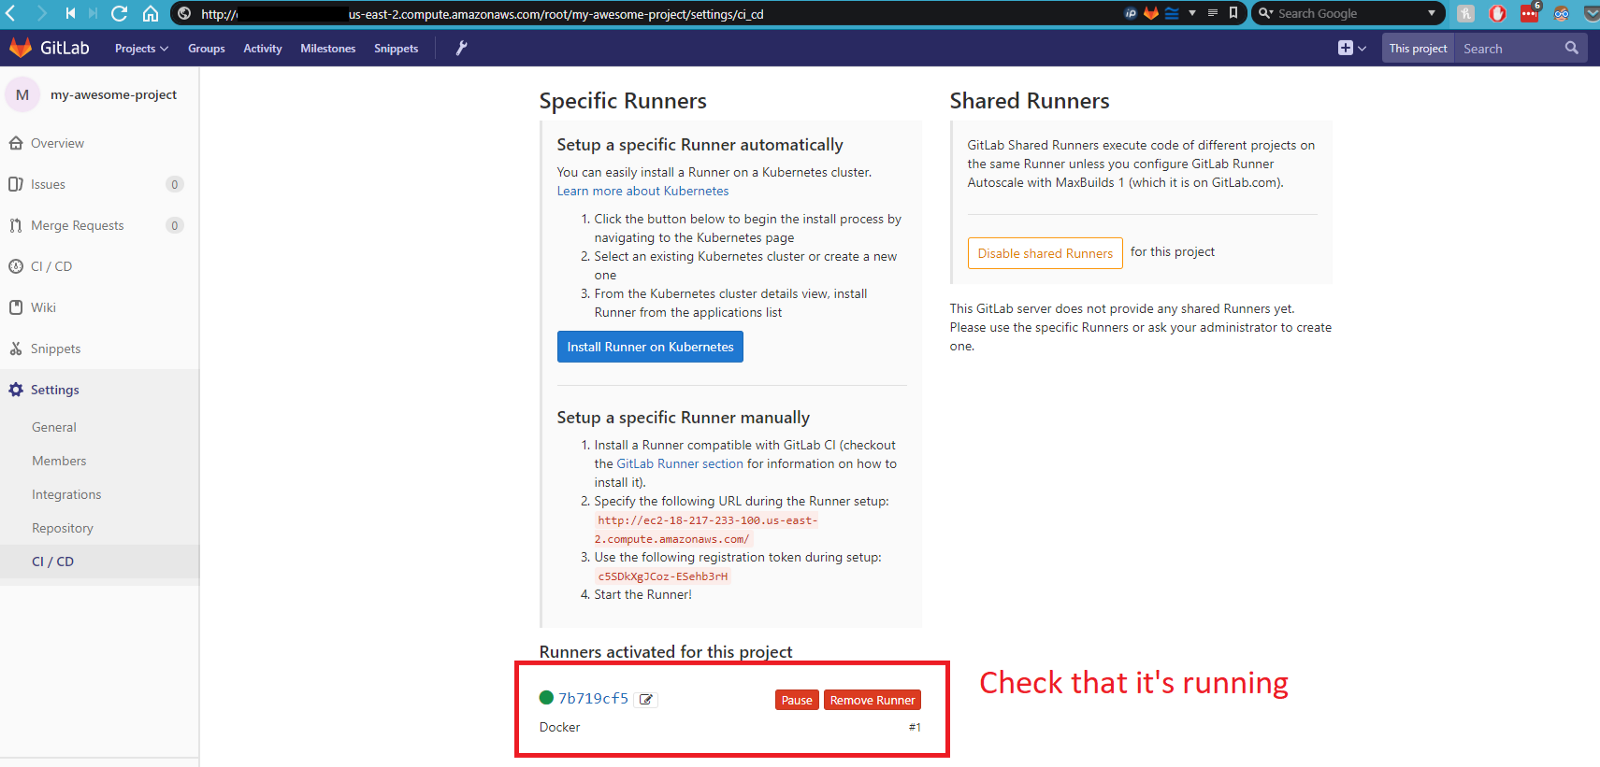Click the Issues count badge

(175, 184)
